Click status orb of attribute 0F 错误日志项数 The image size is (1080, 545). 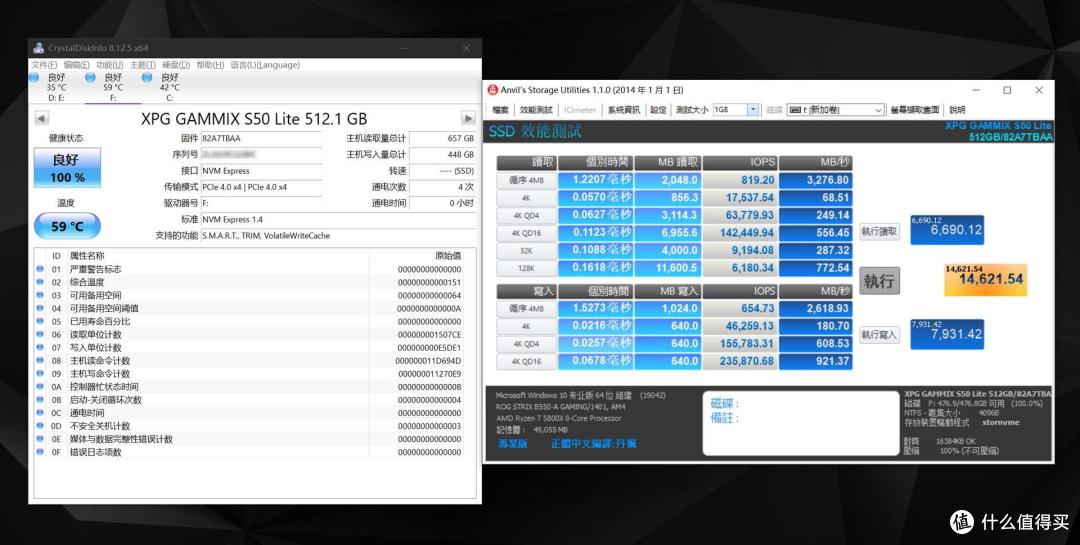click(40, 453)
